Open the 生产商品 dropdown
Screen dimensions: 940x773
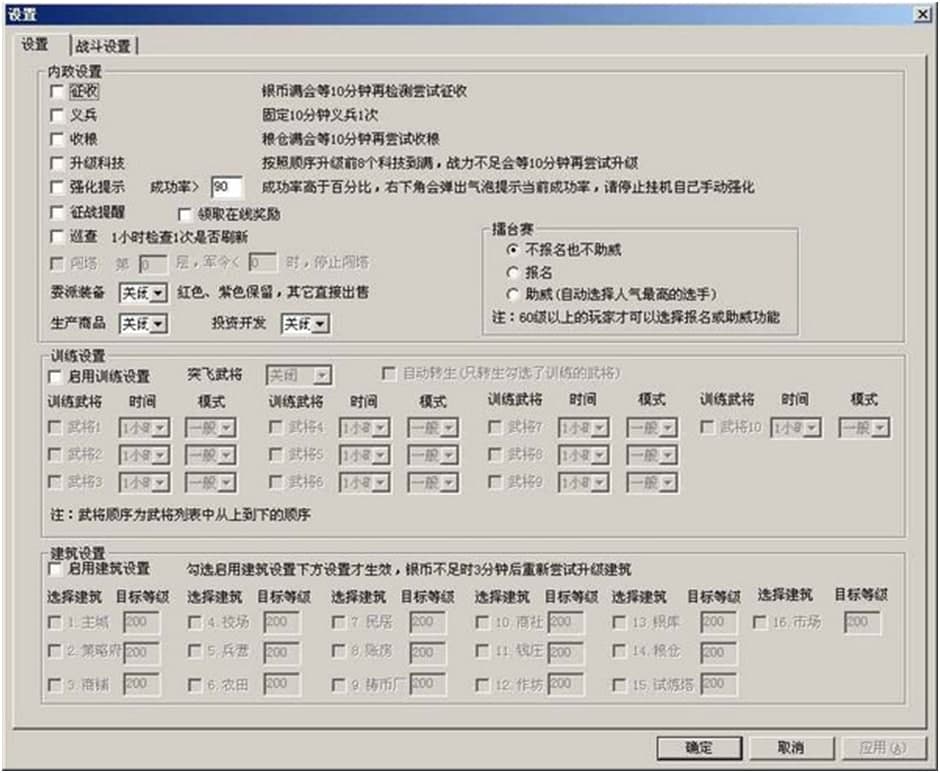(143, 324)
